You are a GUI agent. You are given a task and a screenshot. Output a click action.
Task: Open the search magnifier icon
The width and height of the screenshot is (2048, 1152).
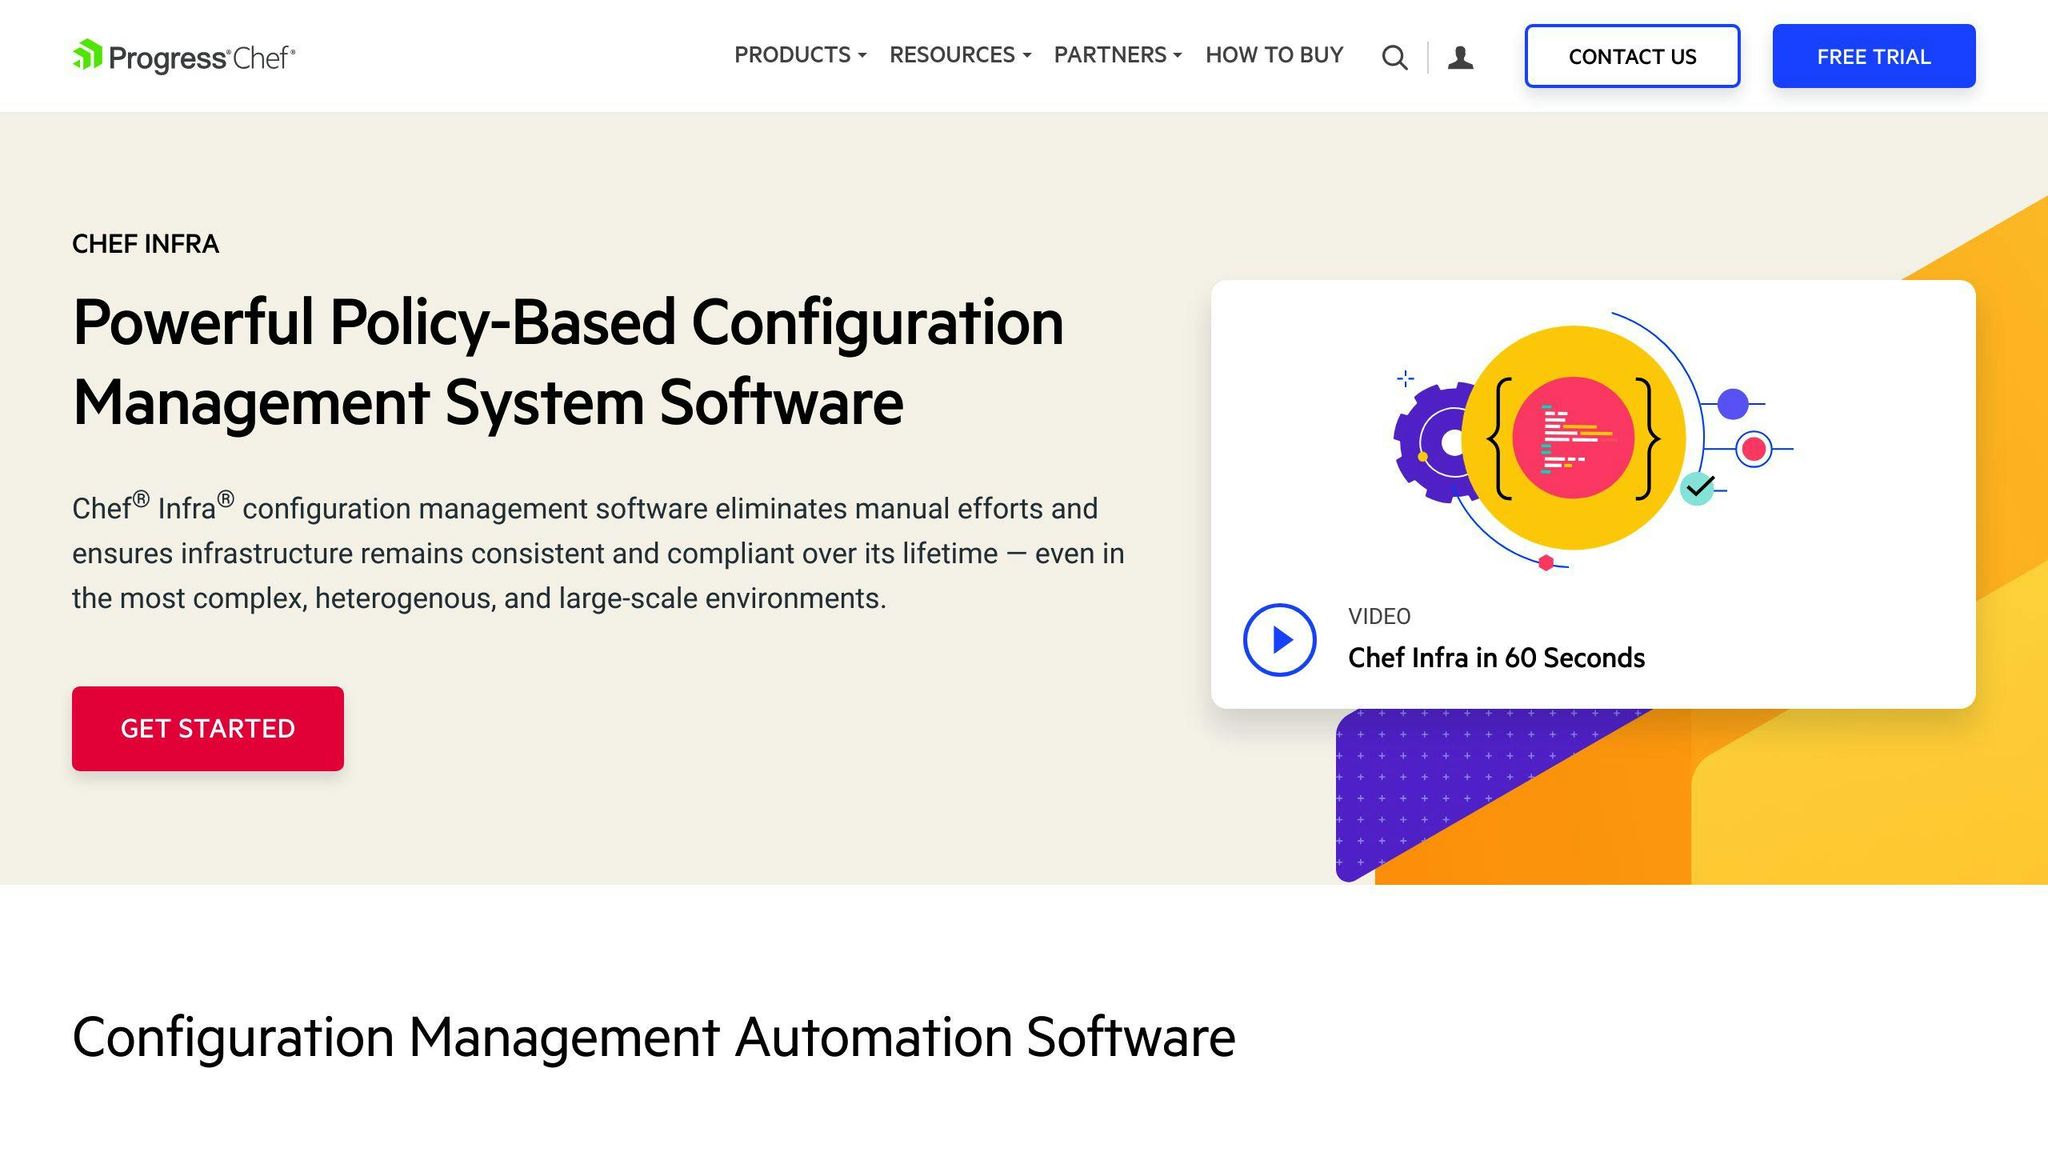(1394, 58)
